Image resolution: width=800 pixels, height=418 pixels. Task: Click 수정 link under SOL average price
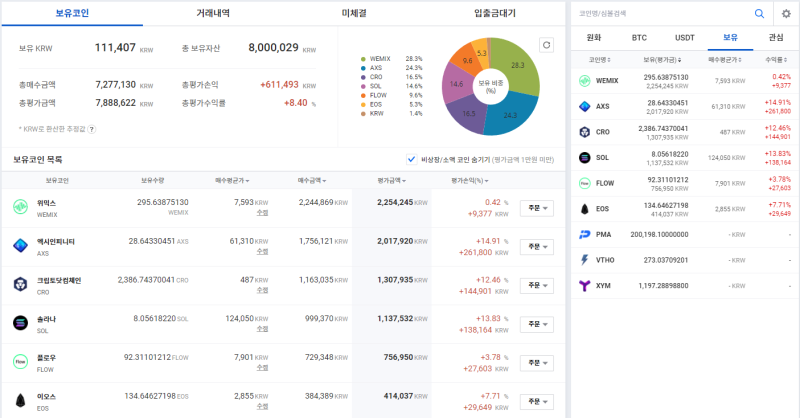(262, 329)
